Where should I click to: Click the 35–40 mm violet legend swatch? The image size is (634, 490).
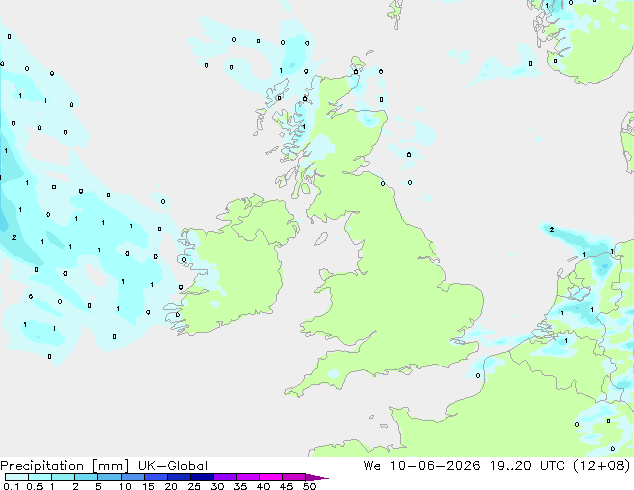[247, 477]
